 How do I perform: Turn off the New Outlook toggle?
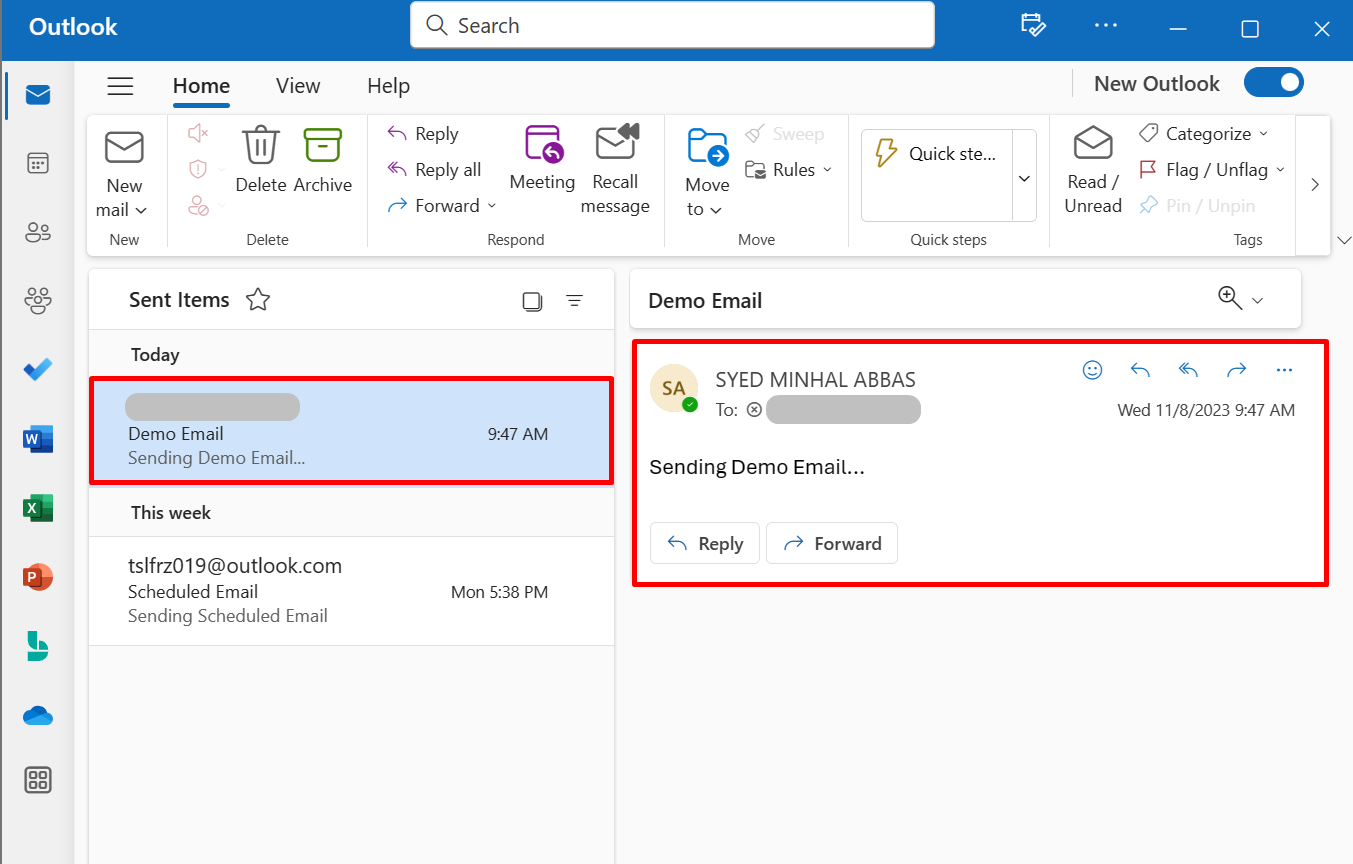pyautogui.click(x=1273, y=83)
